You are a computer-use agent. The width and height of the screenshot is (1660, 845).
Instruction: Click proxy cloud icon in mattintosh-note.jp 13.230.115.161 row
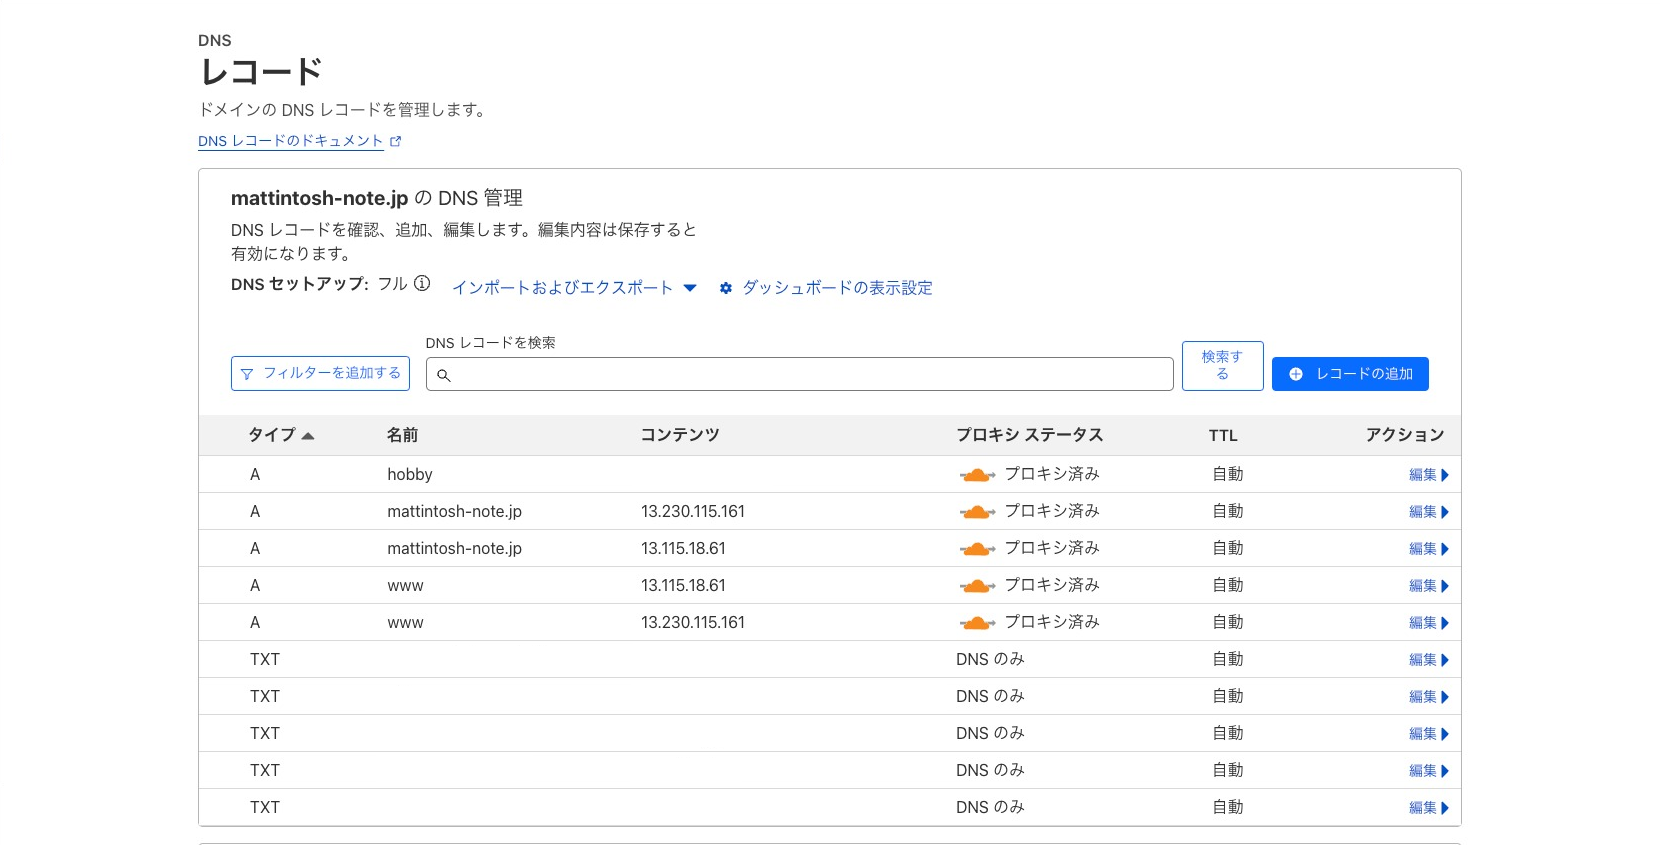tap(977, 512)
